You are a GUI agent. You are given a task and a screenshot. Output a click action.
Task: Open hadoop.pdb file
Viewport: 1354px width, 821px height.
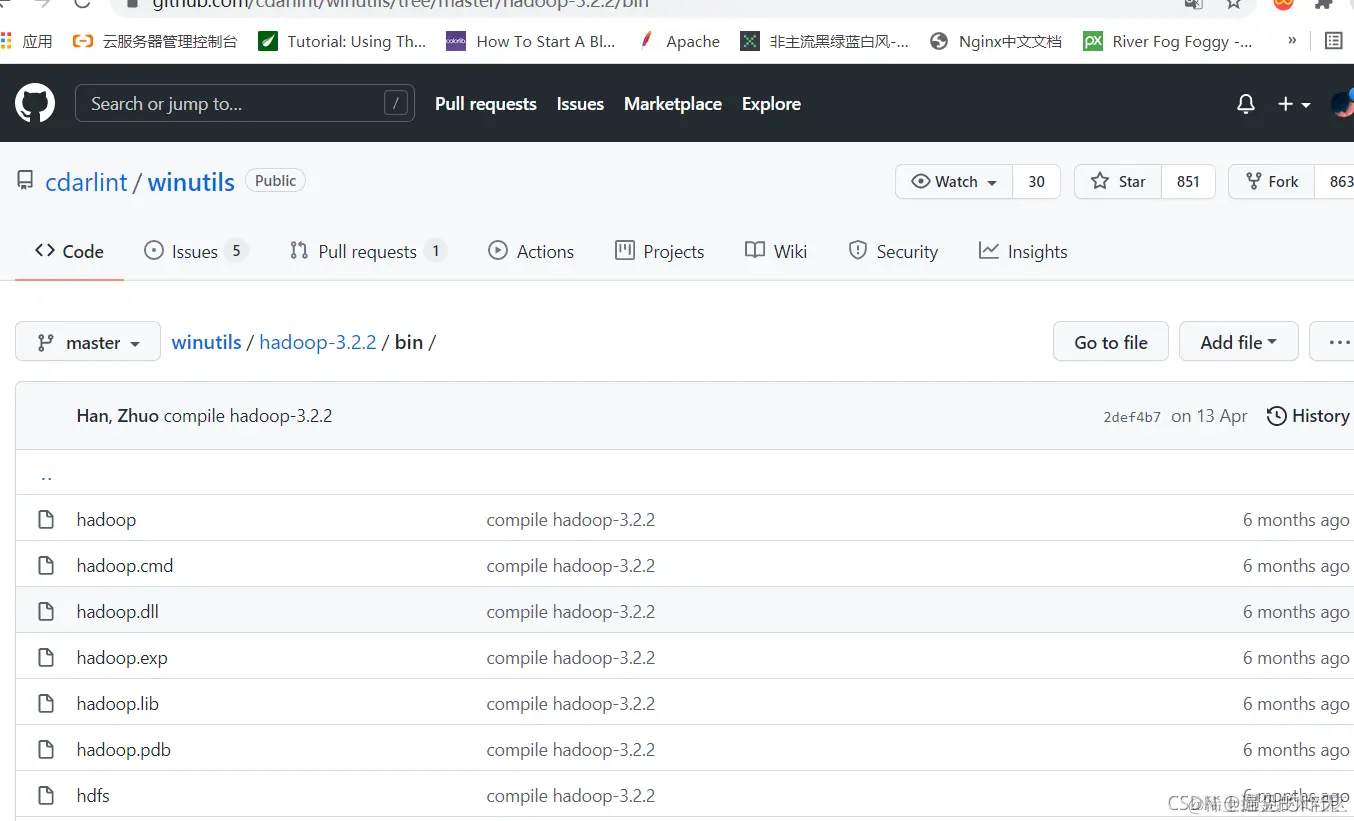123,750
